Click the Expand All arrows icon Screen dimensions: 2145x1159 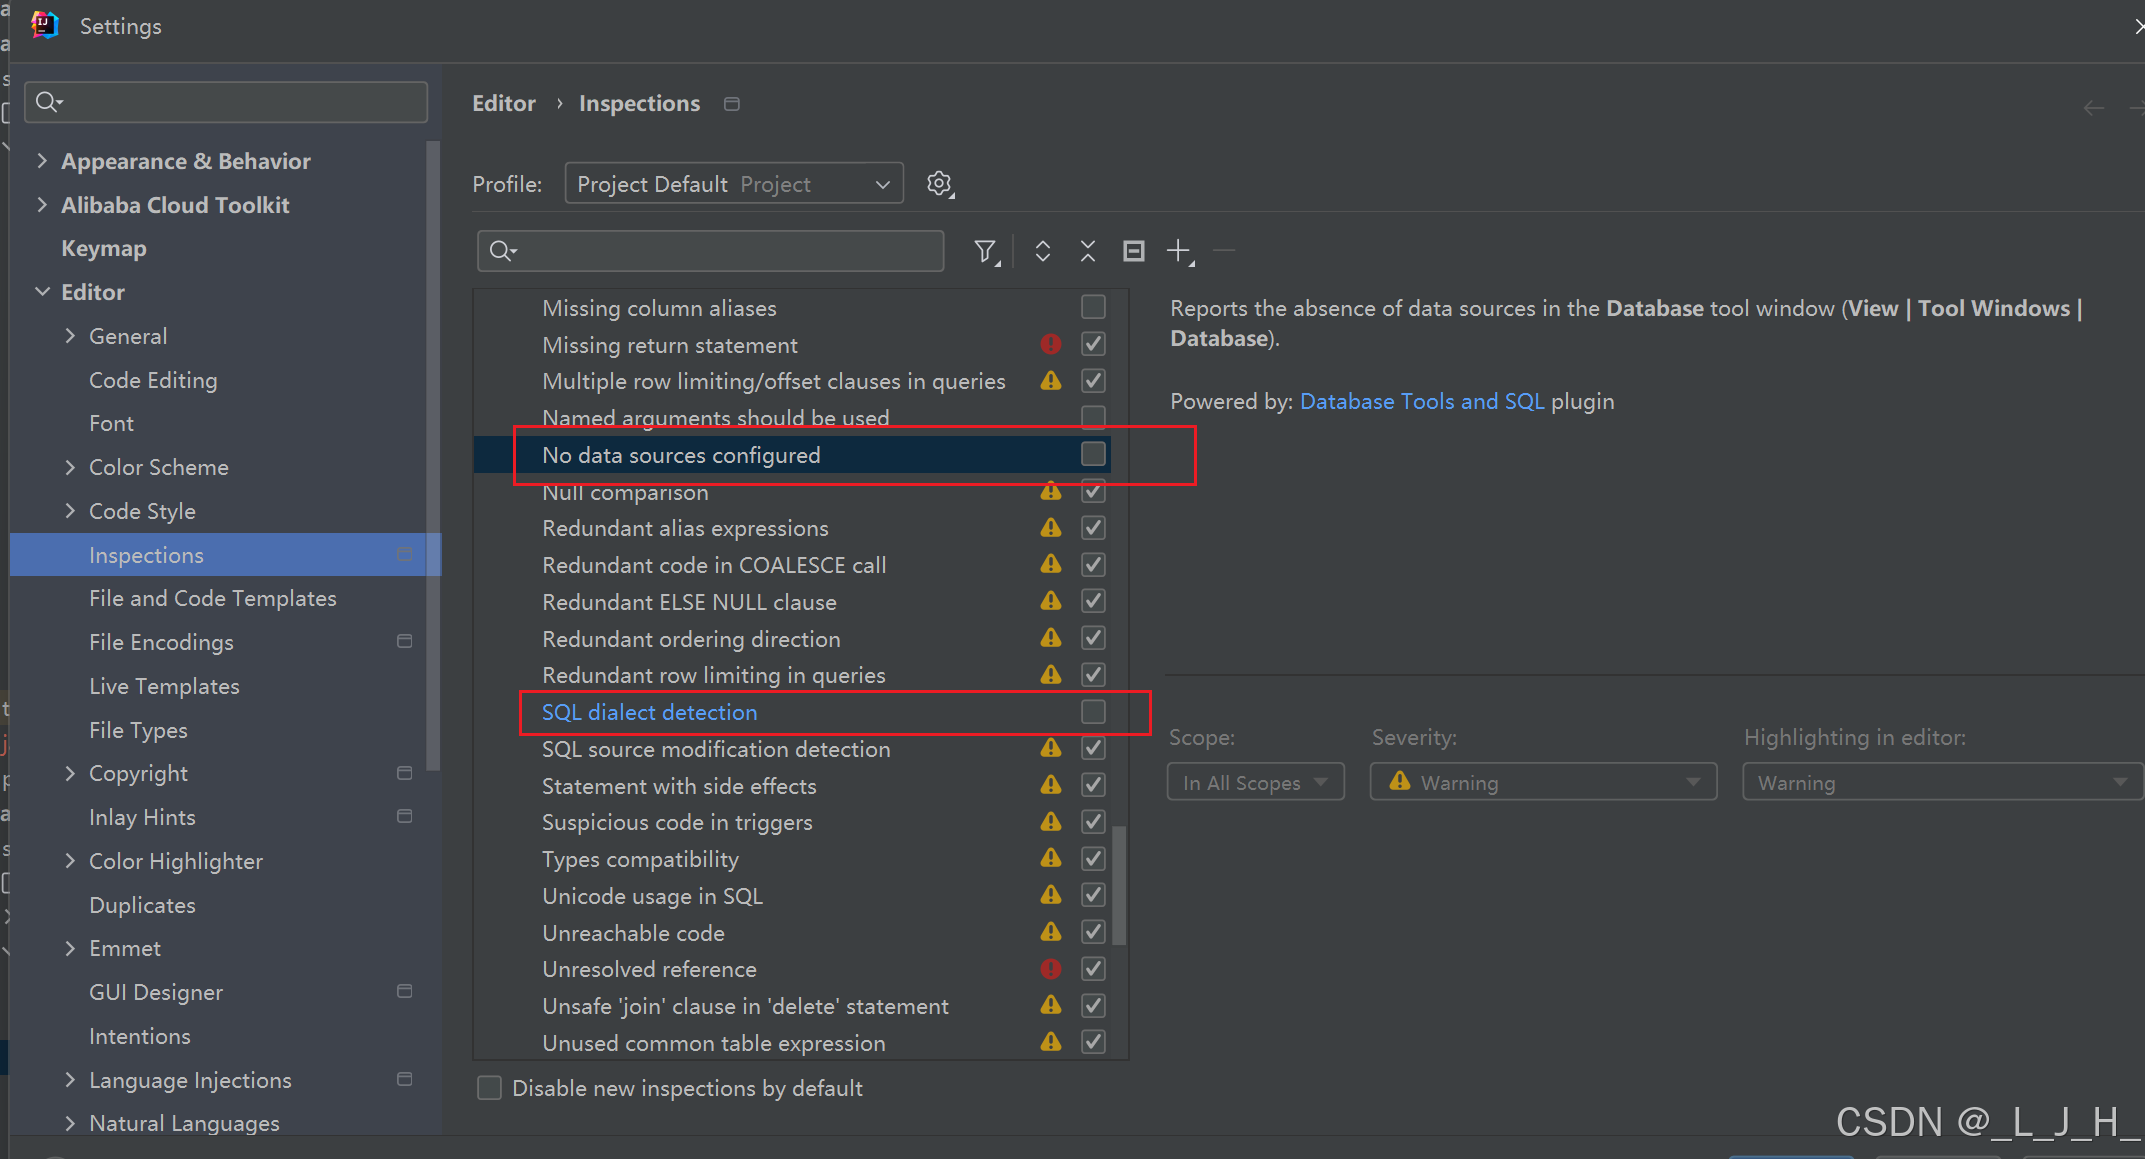[x=1042, y=251]
